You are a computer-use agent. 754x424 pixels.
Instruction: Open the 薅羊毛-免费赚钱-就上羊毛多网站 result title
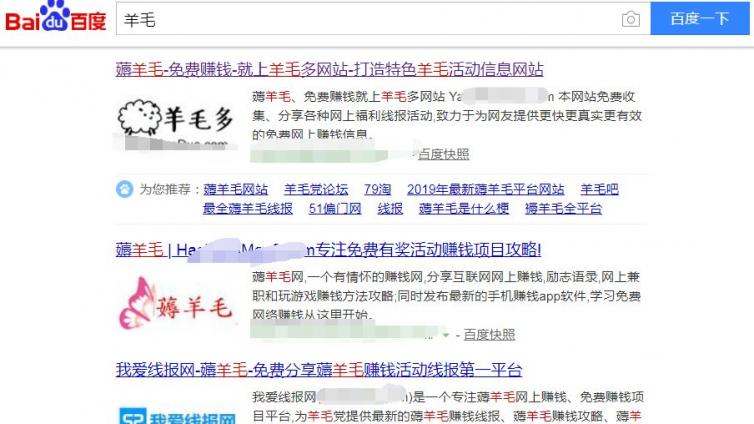[x=329, y=70]
